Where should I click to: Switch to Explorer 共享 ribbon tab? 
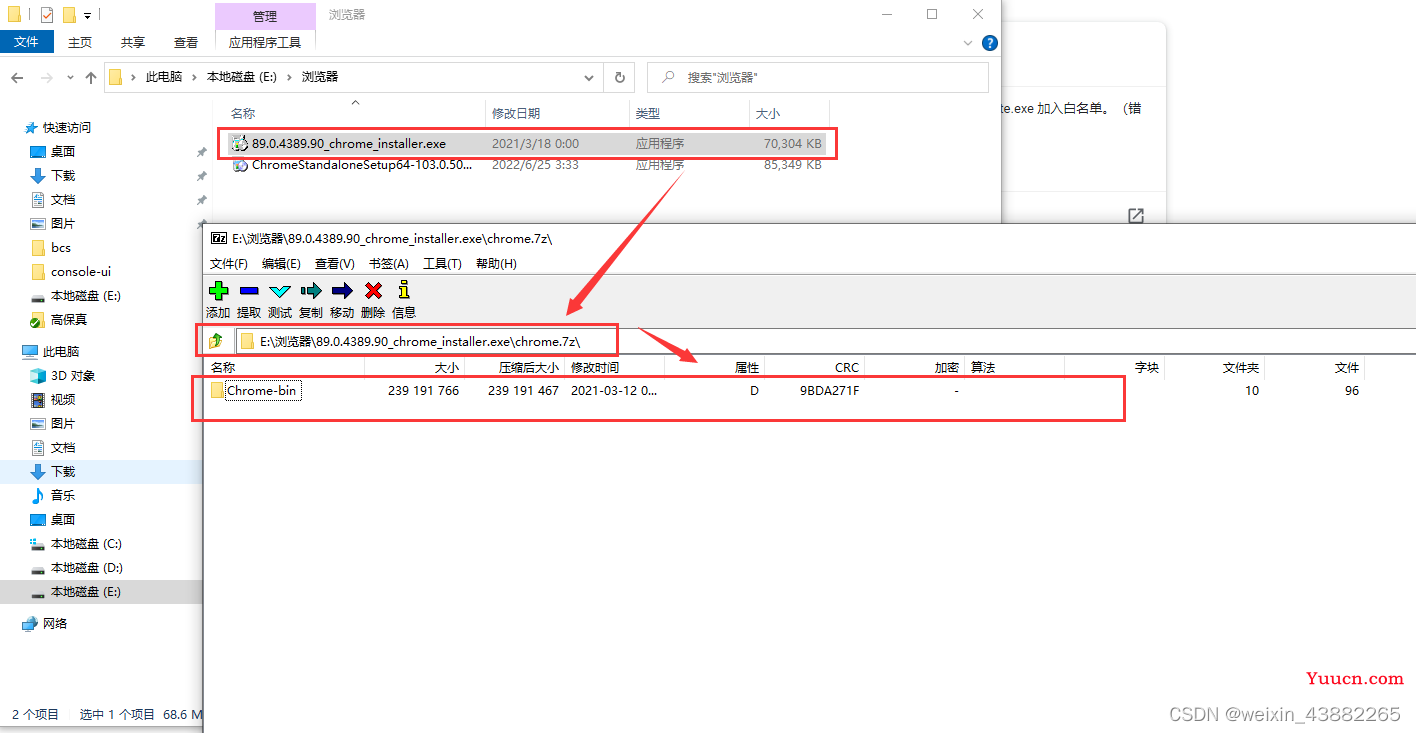133,42
